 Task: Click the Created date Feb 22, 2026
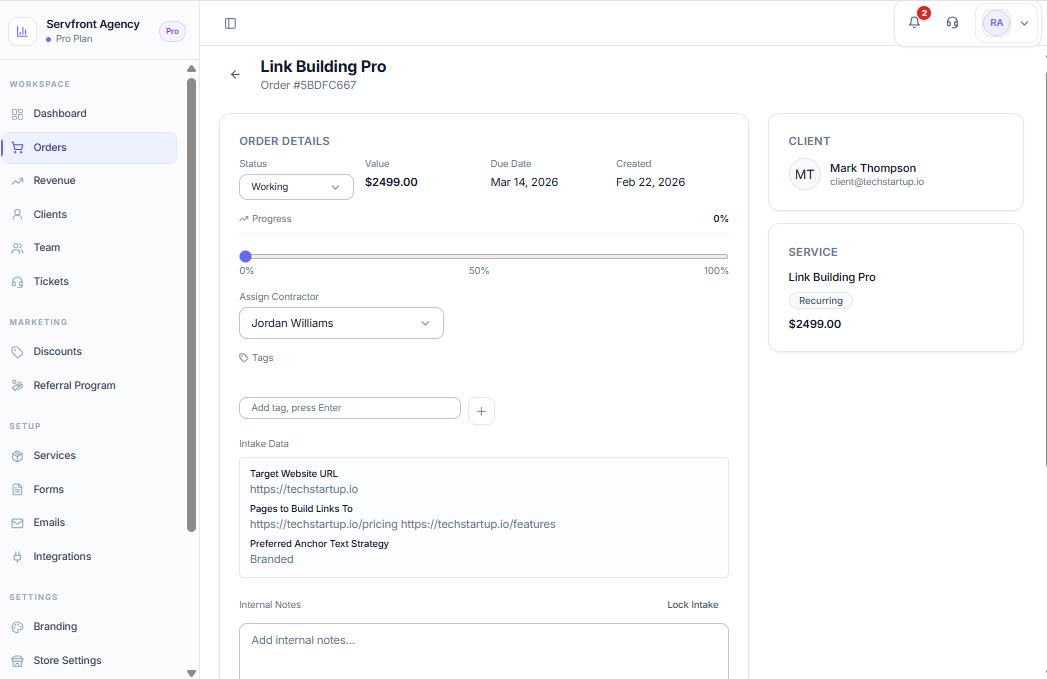pos(650,182)
